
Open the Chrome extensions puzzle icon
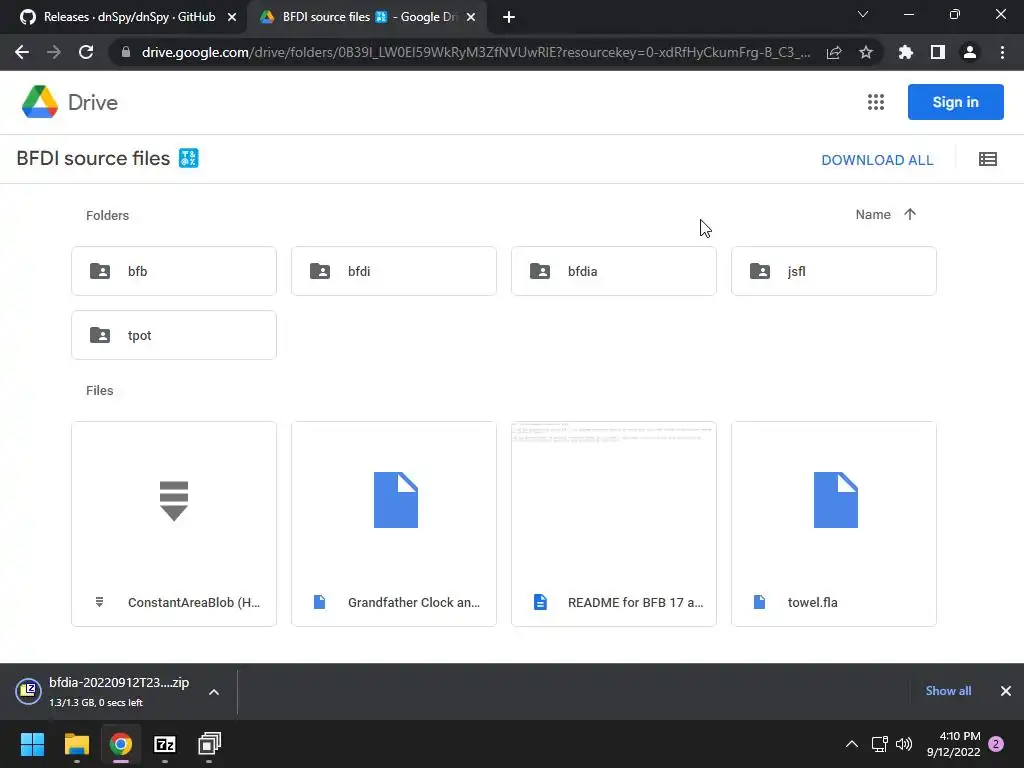(x=905, y=52)
